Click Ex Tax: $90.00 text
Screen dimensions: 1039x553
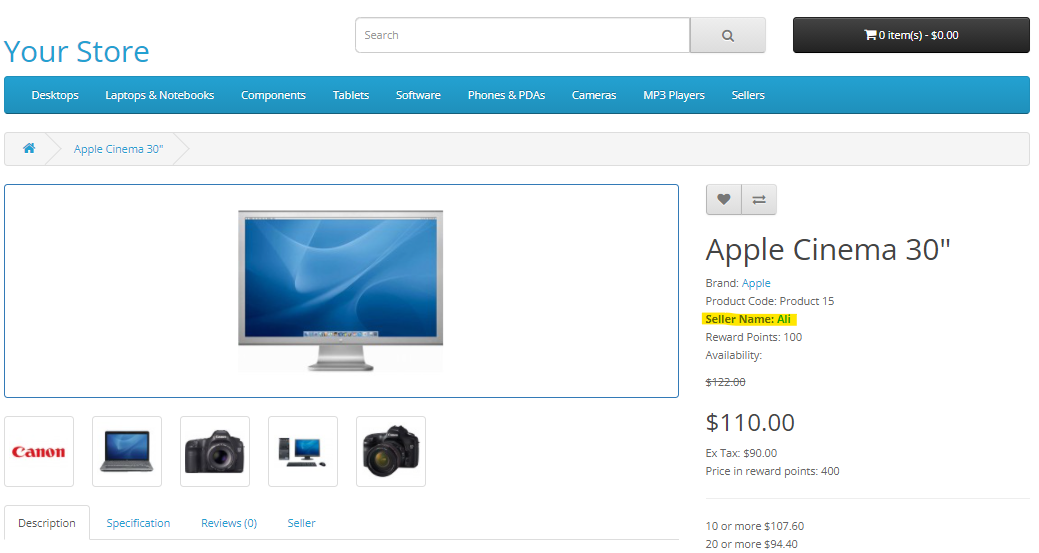[x=741, y=453]
